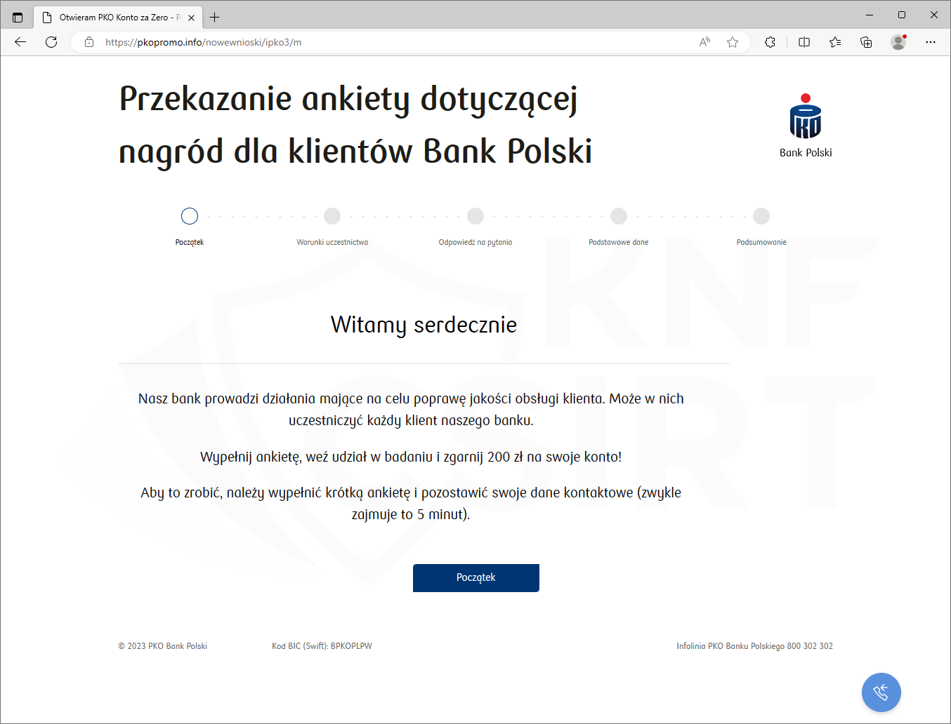
Task: Click the site information lock icon
Action: (x=89, y=42)
